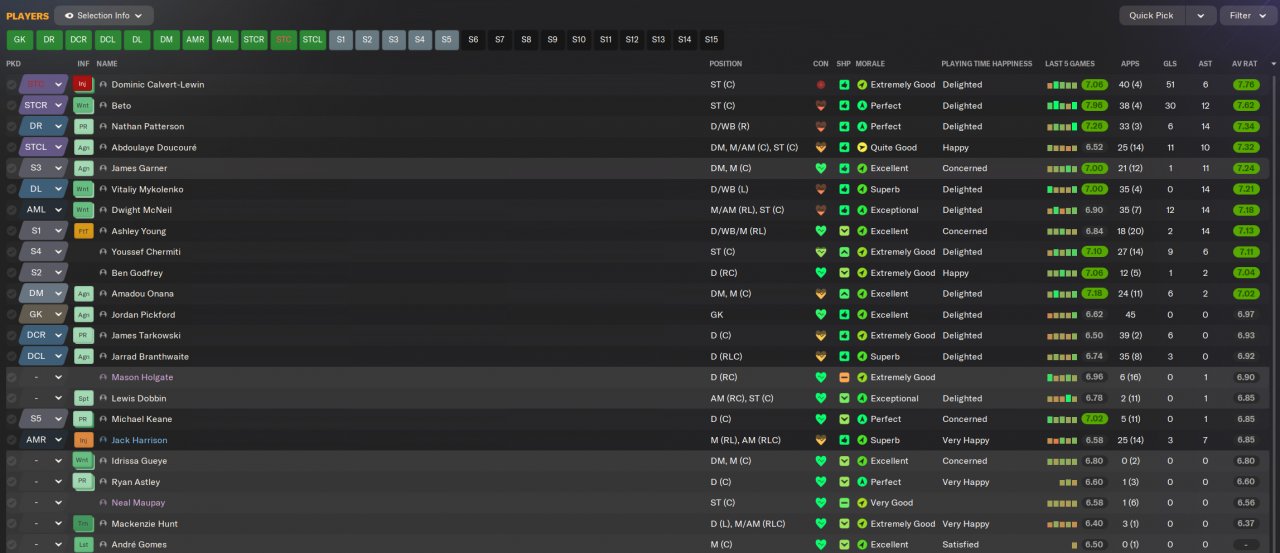The image size is (1280, 553).
Task: Click the Inj badge next to Jack Harrison
Action: pyautogui.click(x=84, y=440)
